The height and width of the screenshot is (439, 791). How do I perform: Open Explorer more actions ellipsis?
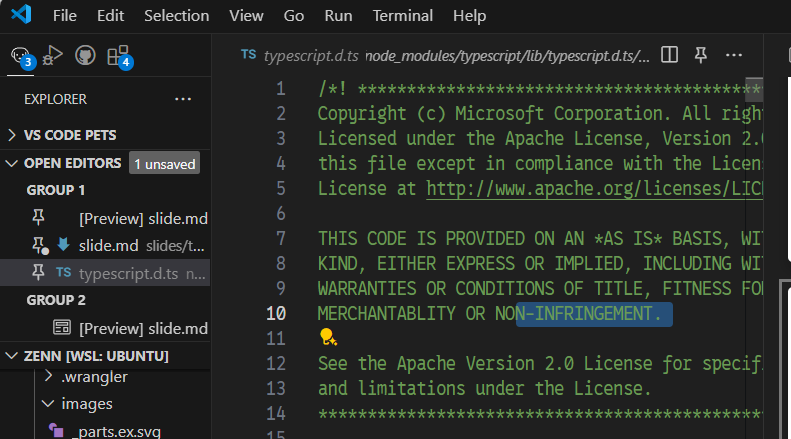(183, 99)
